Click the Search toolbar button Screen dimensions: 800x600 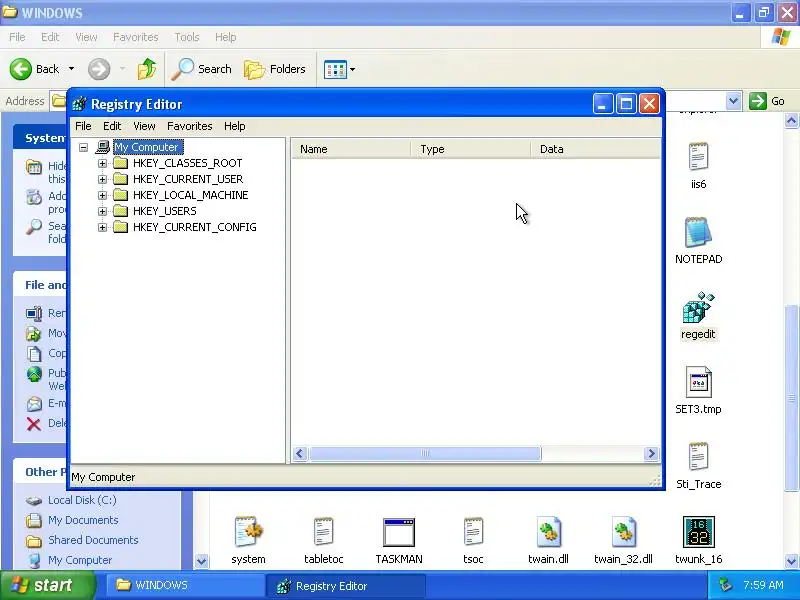[201, 69]
